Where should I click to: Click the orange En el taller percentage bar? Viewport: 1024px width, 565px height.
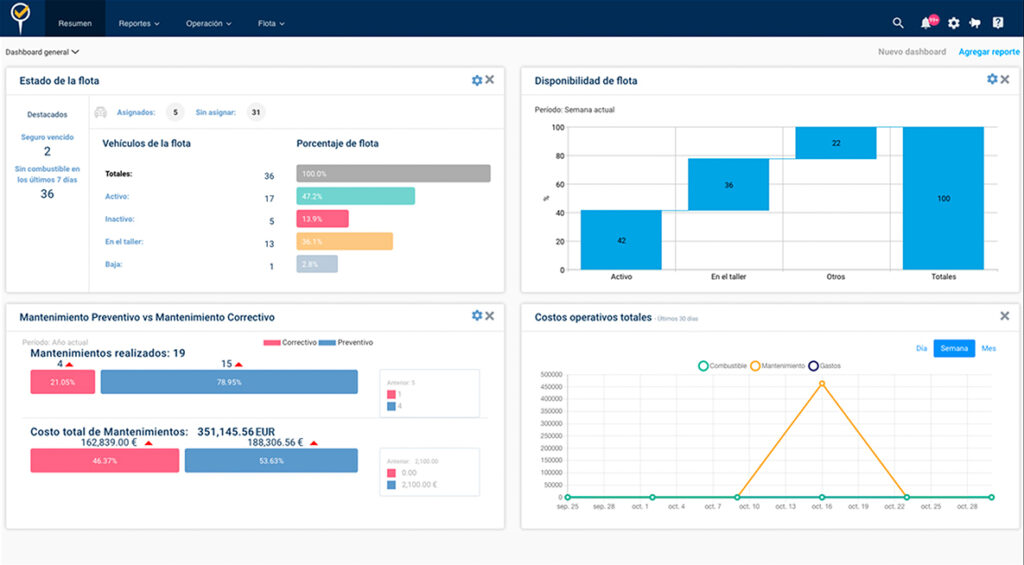click(344, 241)
